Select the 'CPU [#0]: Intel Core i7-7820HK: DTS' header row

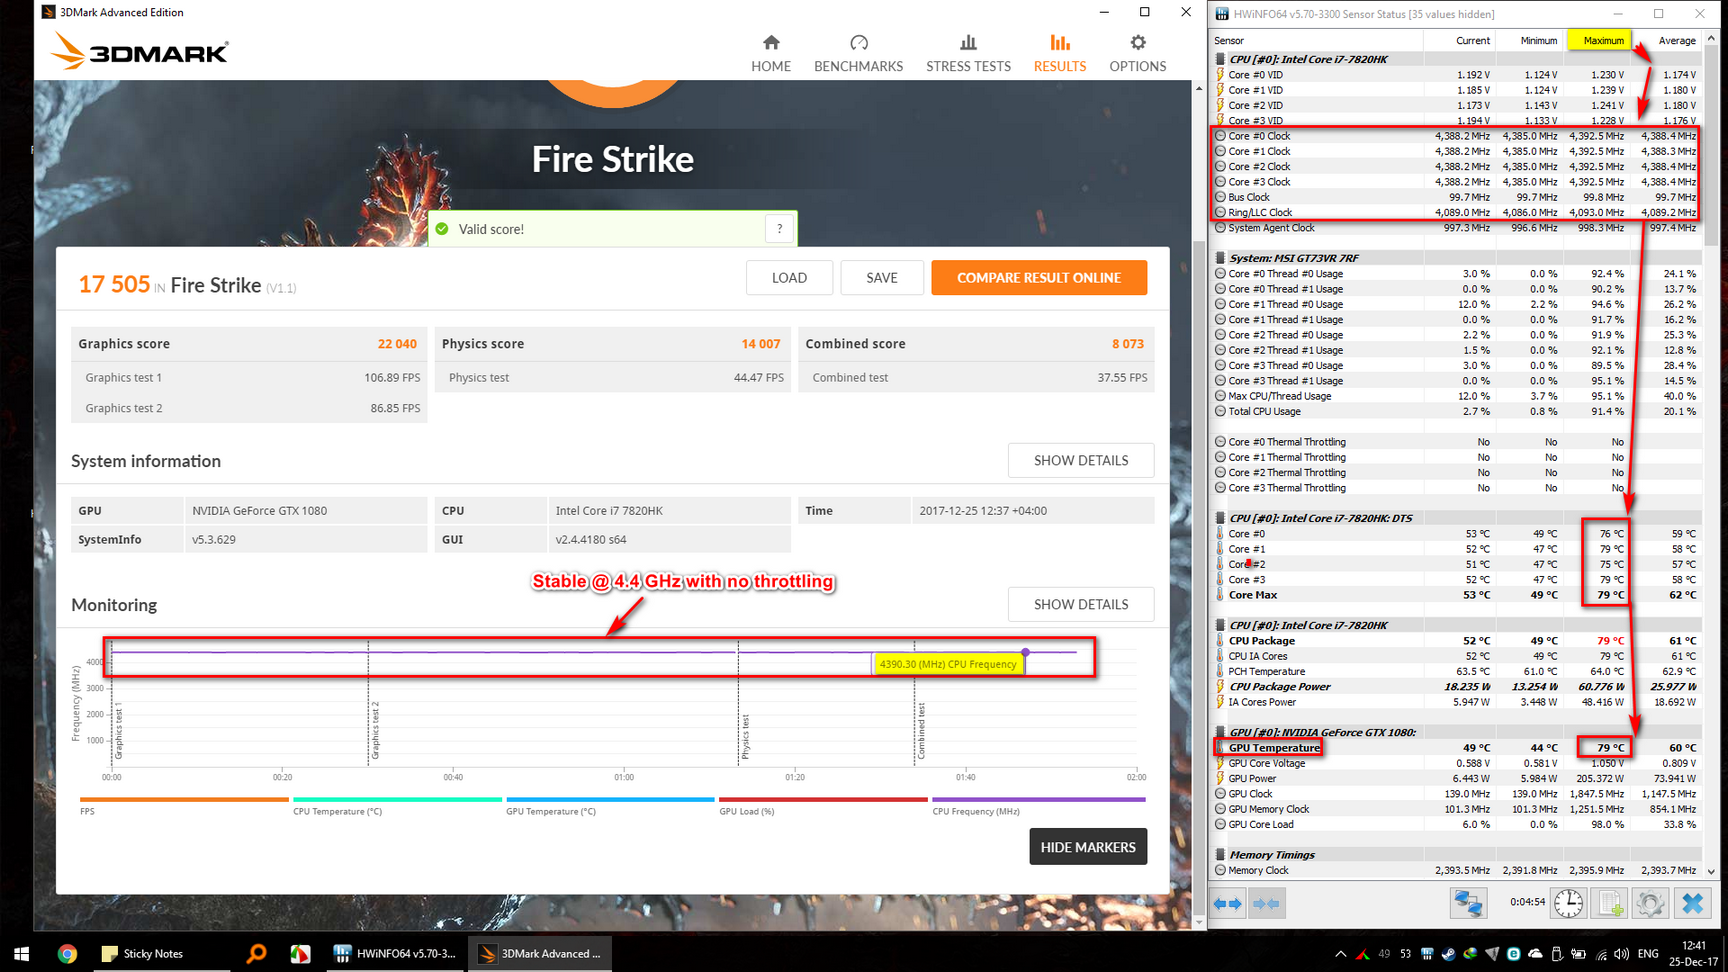(x=1457, y=518)
